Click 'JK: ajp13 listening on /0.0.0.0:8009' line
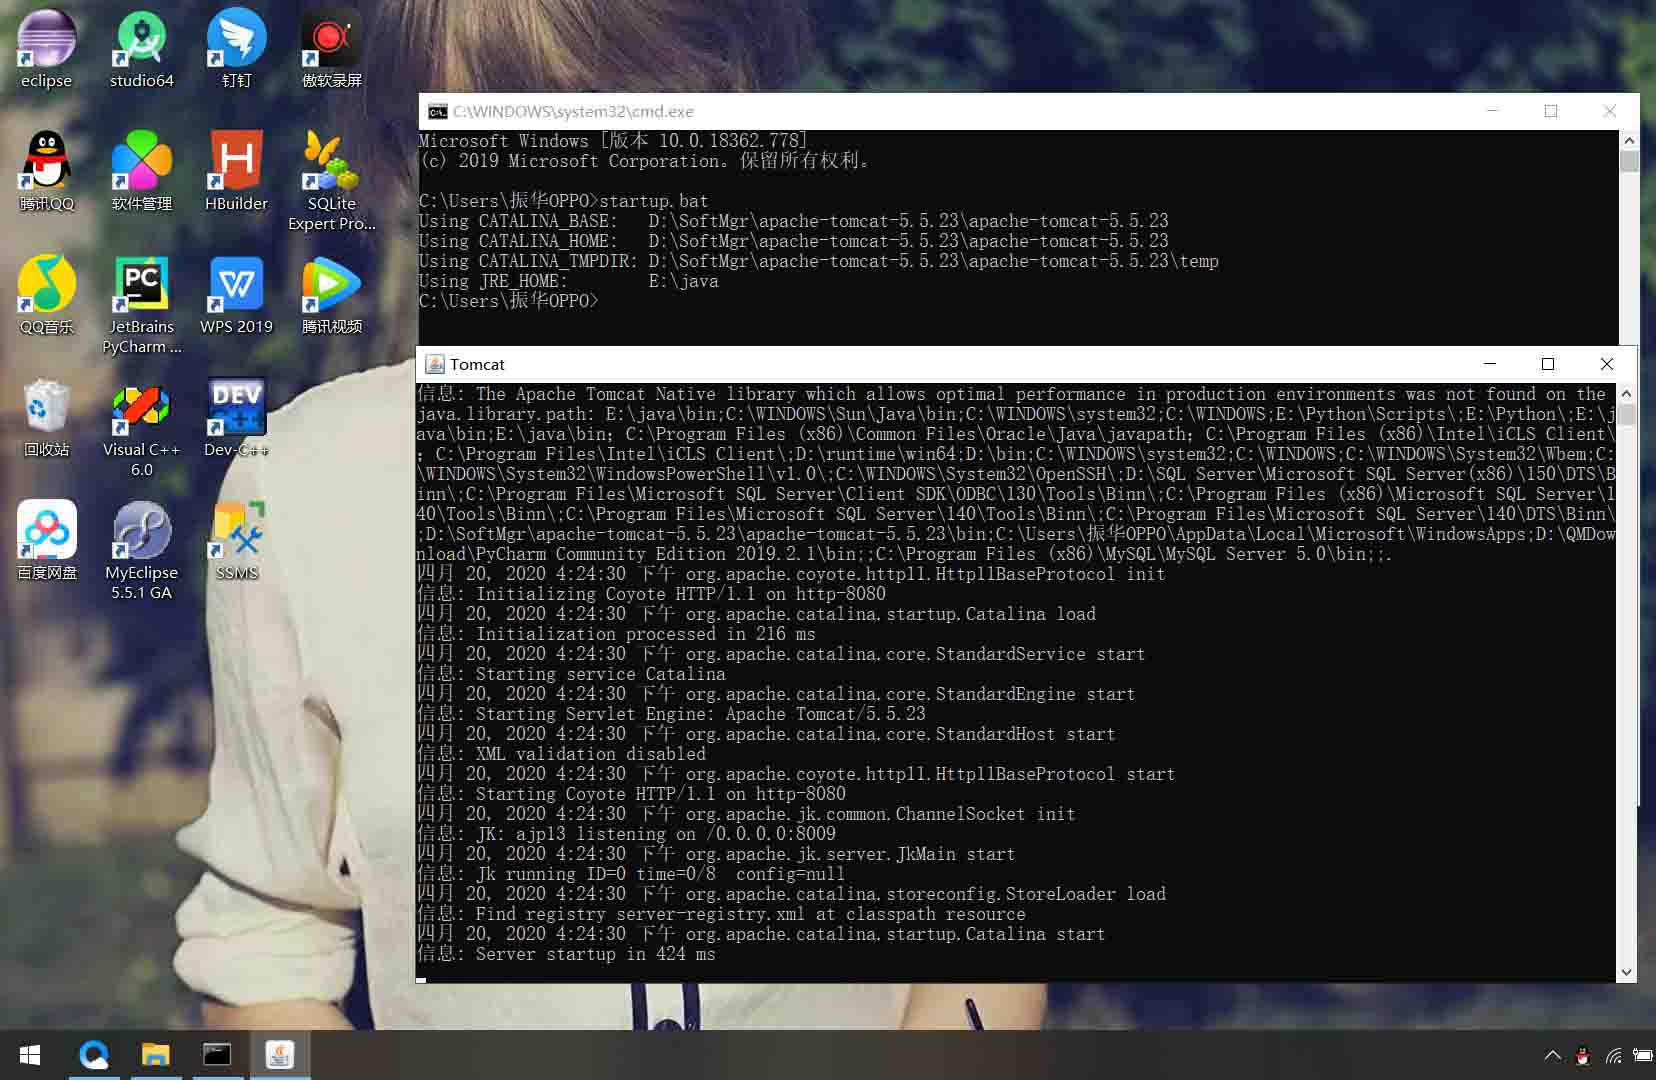Screen dimensions: 1656x1080 coord(626,834)
